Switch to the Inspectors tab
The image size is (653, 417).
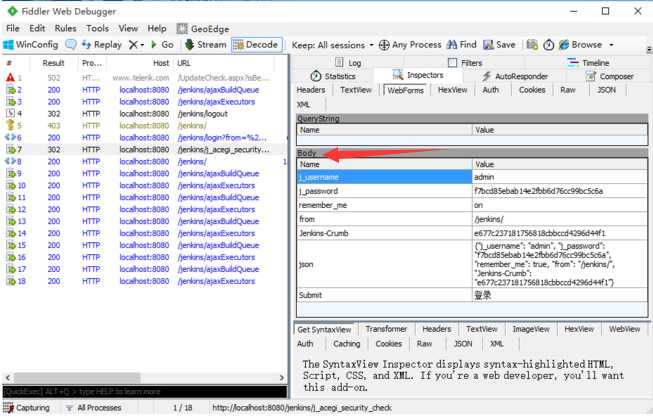(x=418, y=75)
